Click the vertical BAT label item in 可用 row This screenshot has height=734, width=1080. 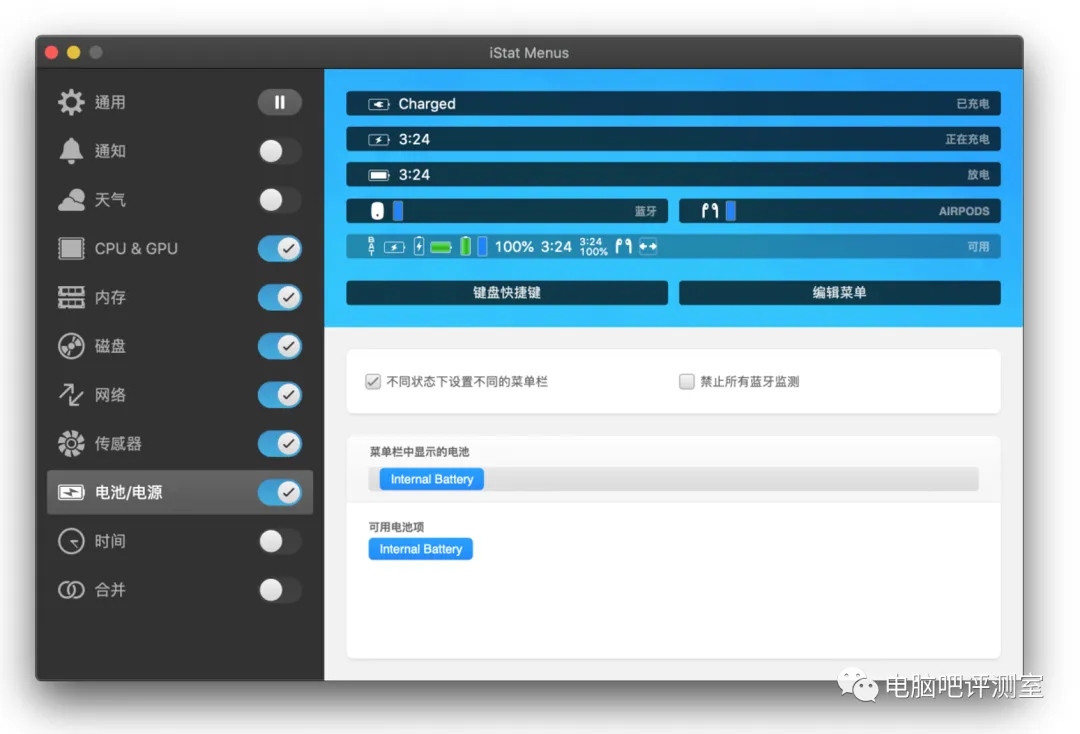tap(371, 247)
